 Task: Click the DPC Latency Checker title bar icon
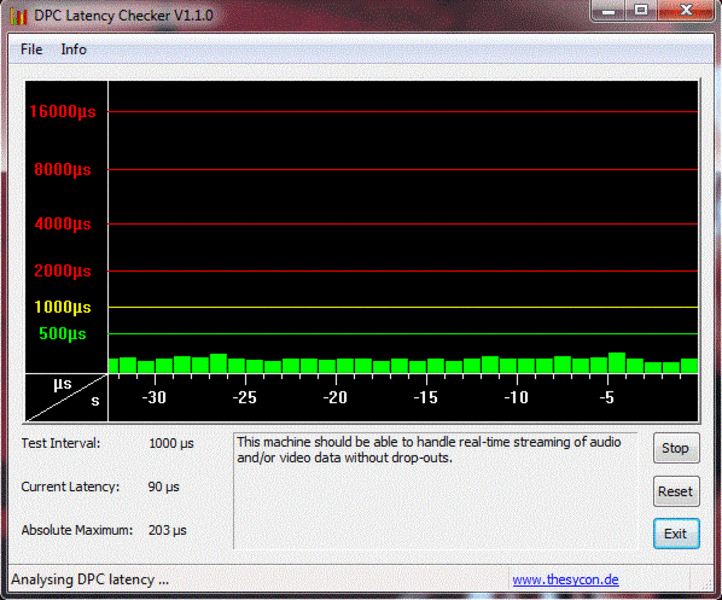point(18,16)
